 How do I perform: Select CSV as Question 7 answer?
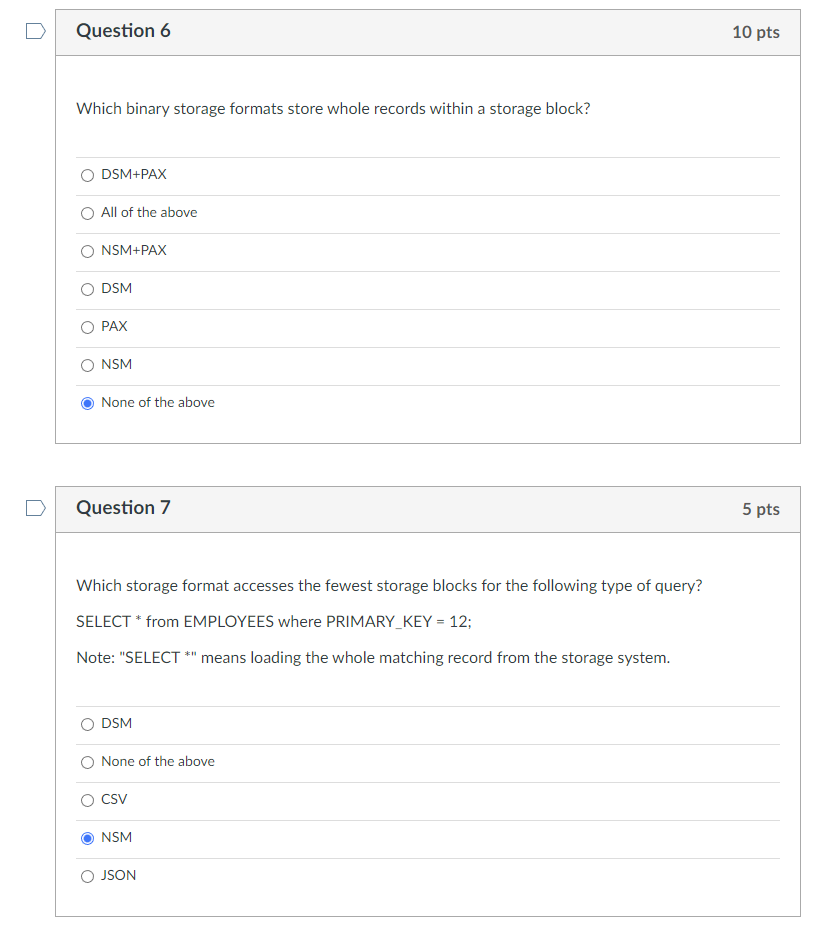[87, 800]
